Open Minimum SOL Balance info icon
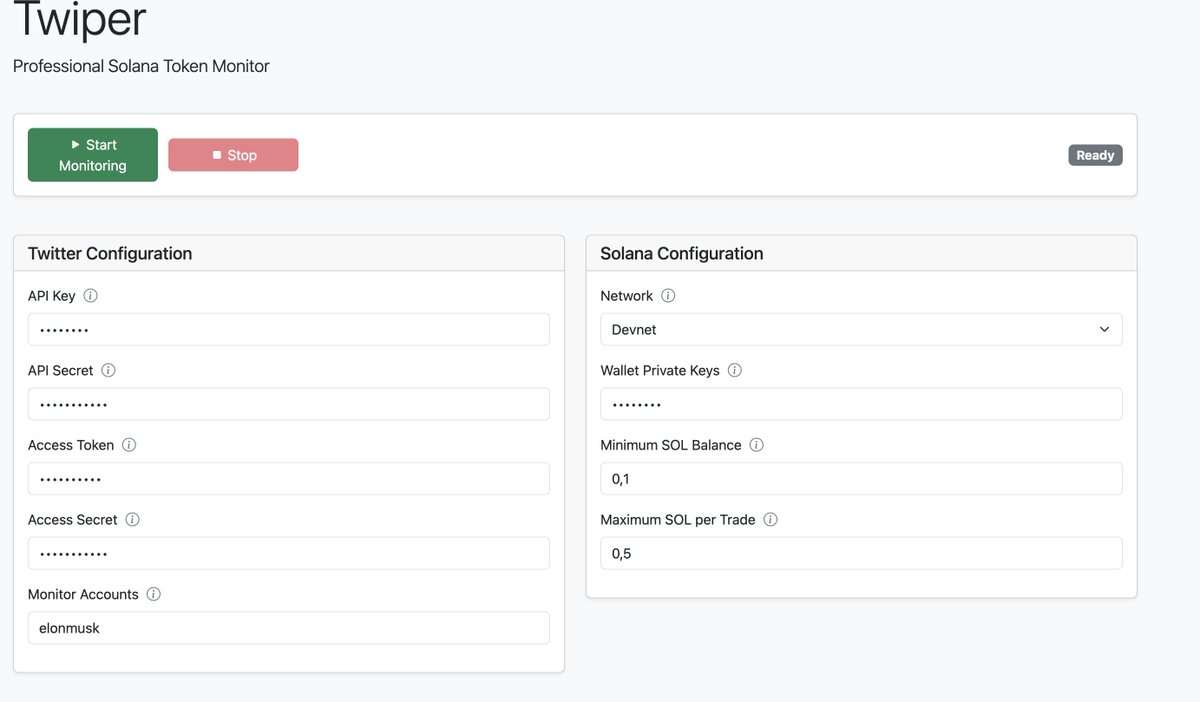The width and height of the screenshot is (1200, 702). coord(757,445)
